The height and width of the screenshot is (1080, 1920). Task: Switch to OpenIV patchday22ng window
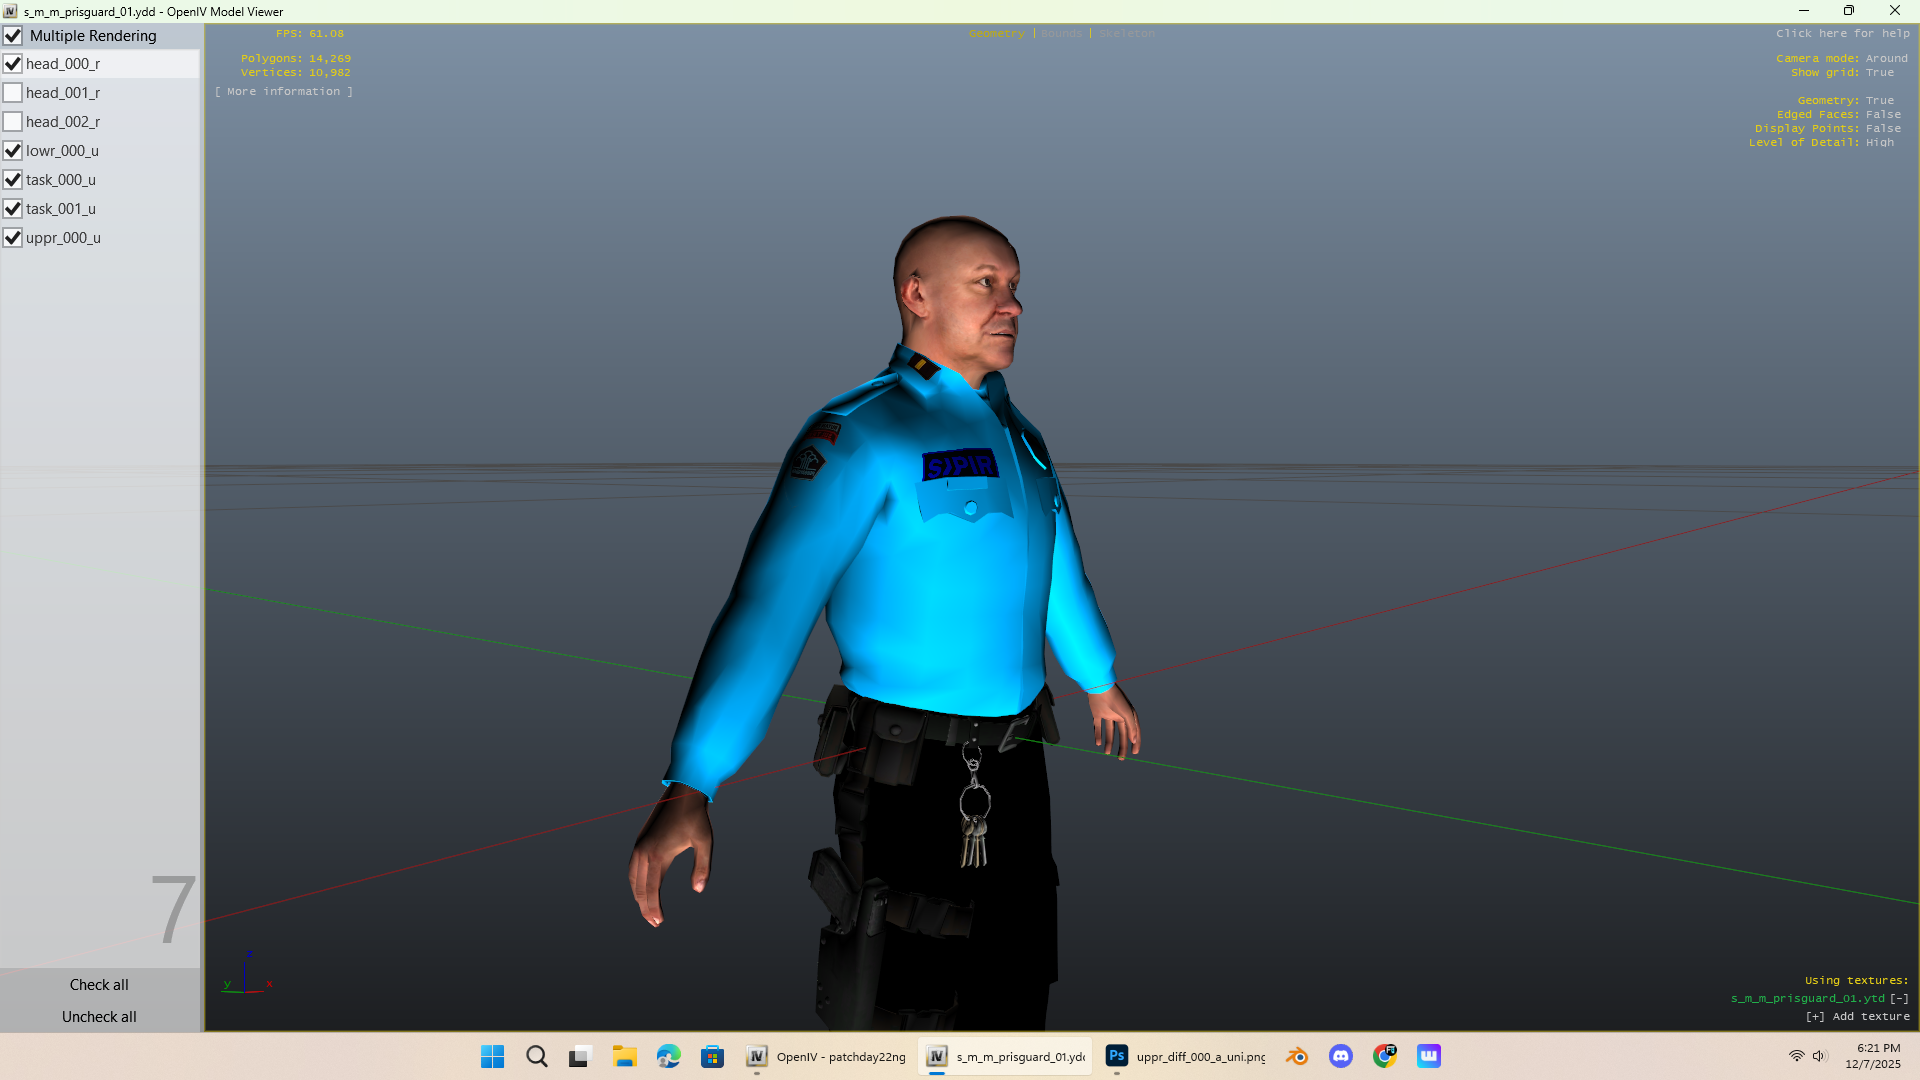[827, 1056]
